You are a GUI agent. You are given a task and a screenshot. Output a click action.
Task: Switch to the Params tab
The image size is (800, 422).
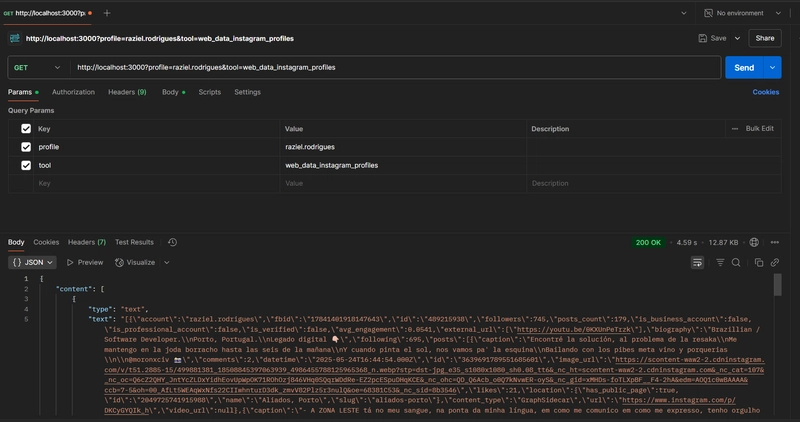pyautogui.click(x=23, y=92)
